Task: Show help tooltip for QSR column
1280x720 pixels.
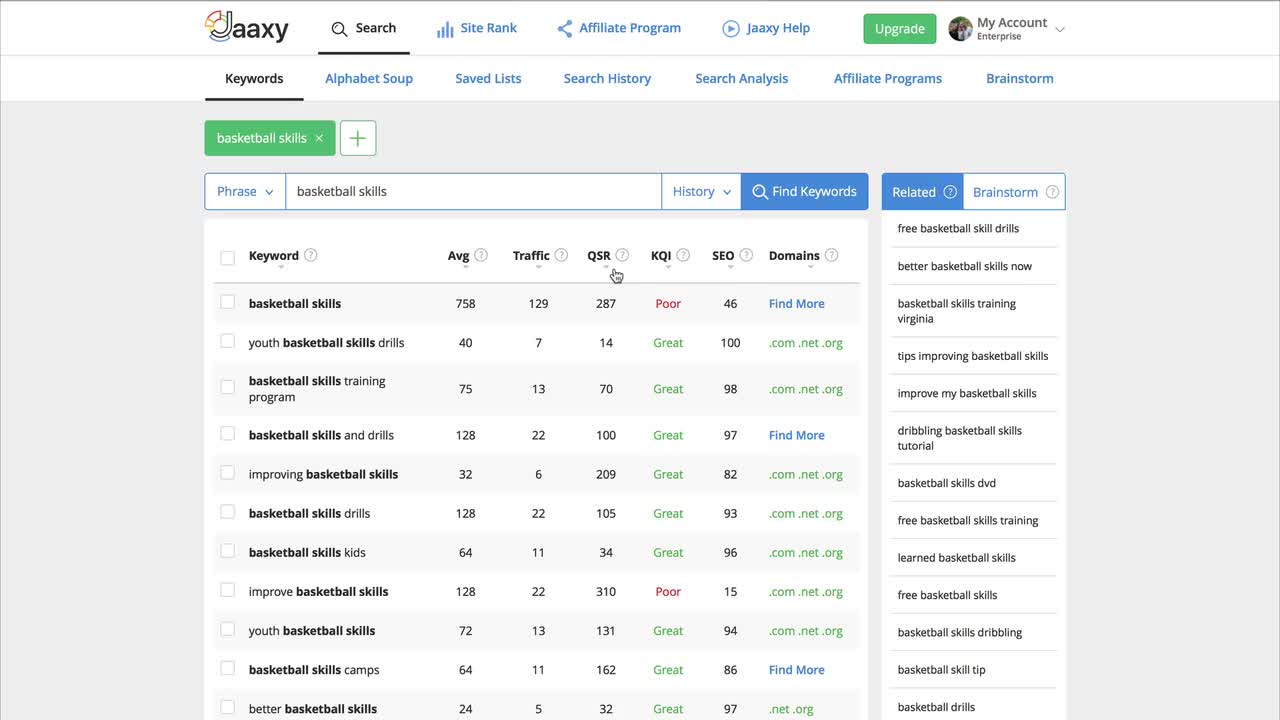Action: coord(622,255)
